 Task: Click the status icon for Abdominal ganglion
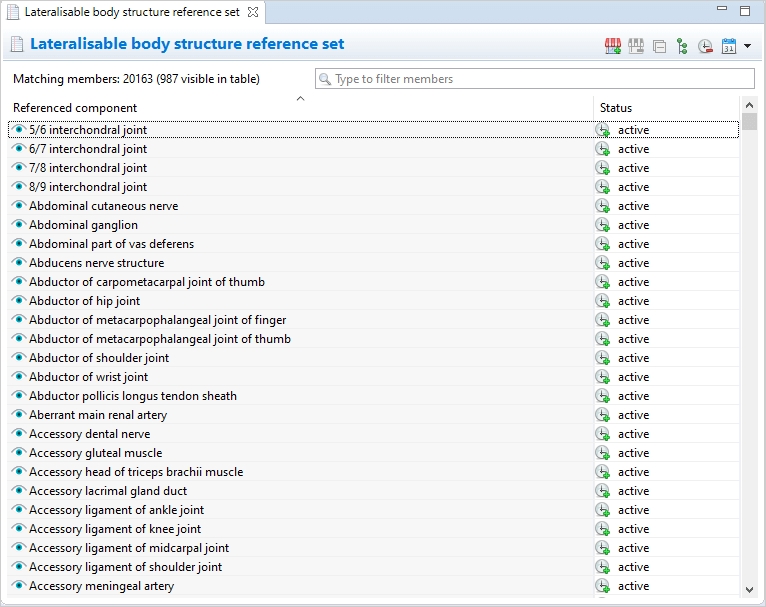click(602, 225)
